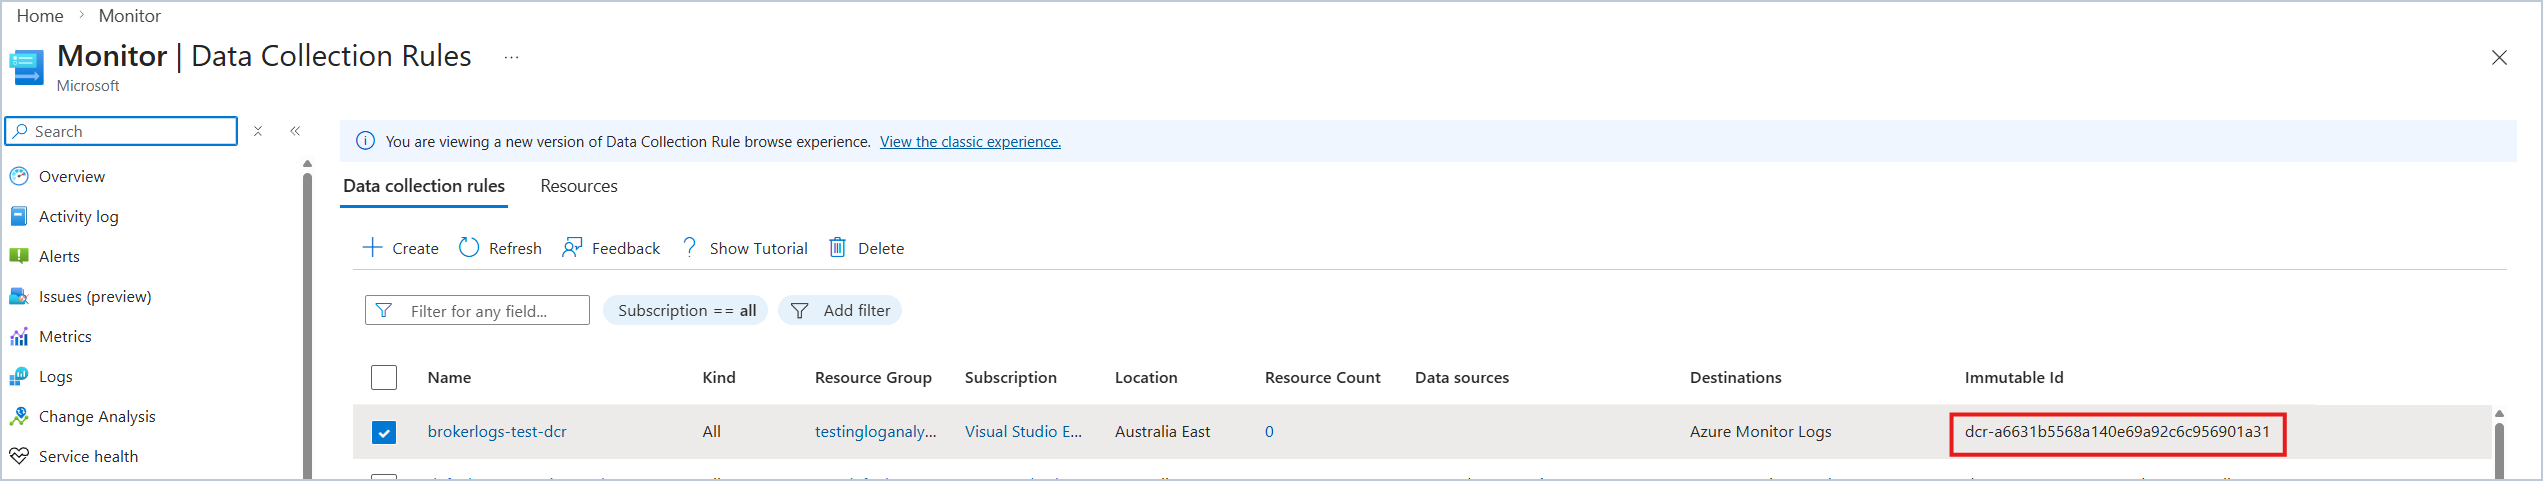Screen dimensions: 2543x481
Task: Click Show Tutorial button label
Action: [x=759, y=248]
